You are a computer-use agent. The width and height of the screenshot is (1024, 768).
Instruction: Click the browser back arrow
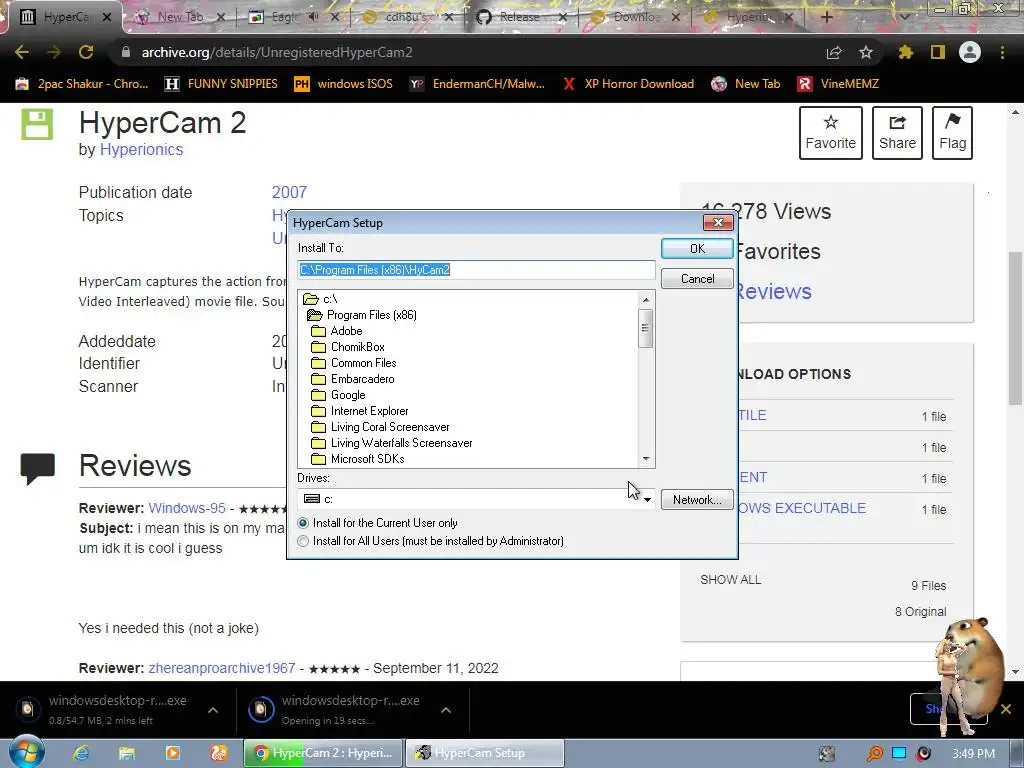(22, 52)
